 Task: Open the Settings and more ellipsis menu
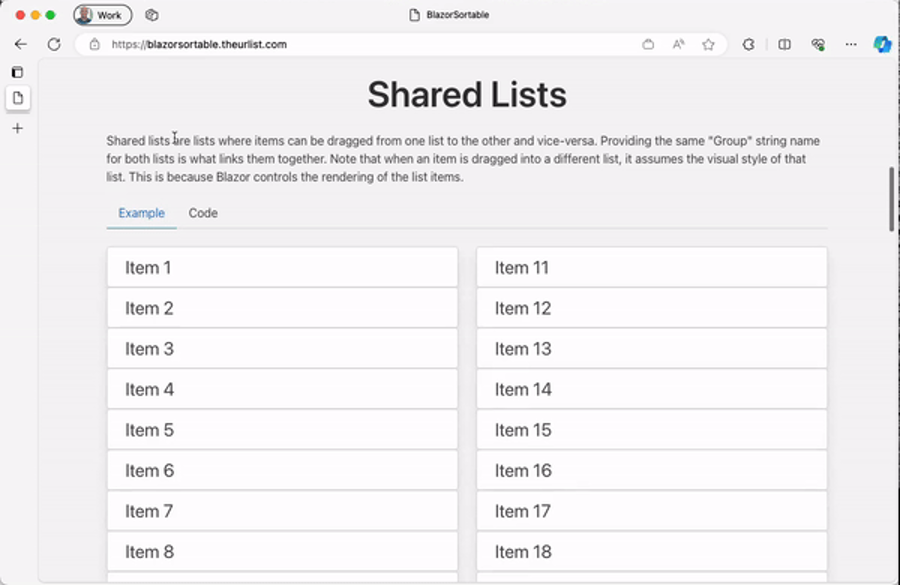pos(851,44)
